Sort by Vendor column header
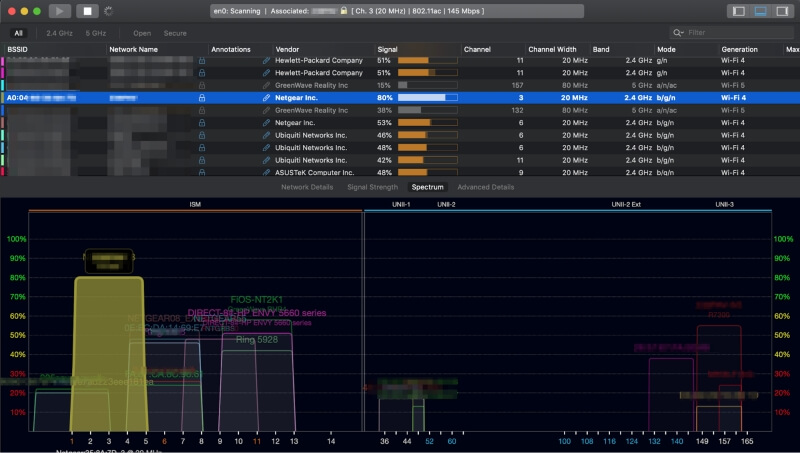 pos(287,49)
